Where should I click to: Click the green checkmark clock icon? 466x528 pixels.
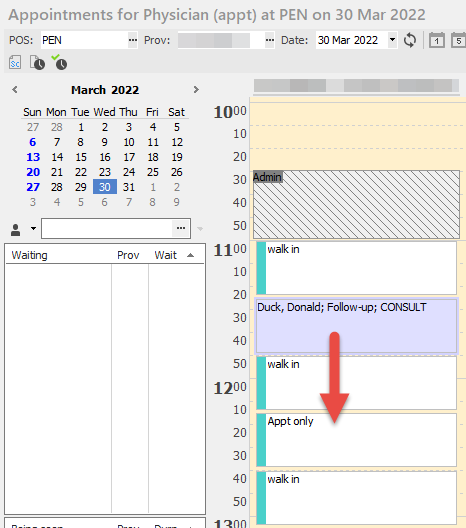pos(59,62)
